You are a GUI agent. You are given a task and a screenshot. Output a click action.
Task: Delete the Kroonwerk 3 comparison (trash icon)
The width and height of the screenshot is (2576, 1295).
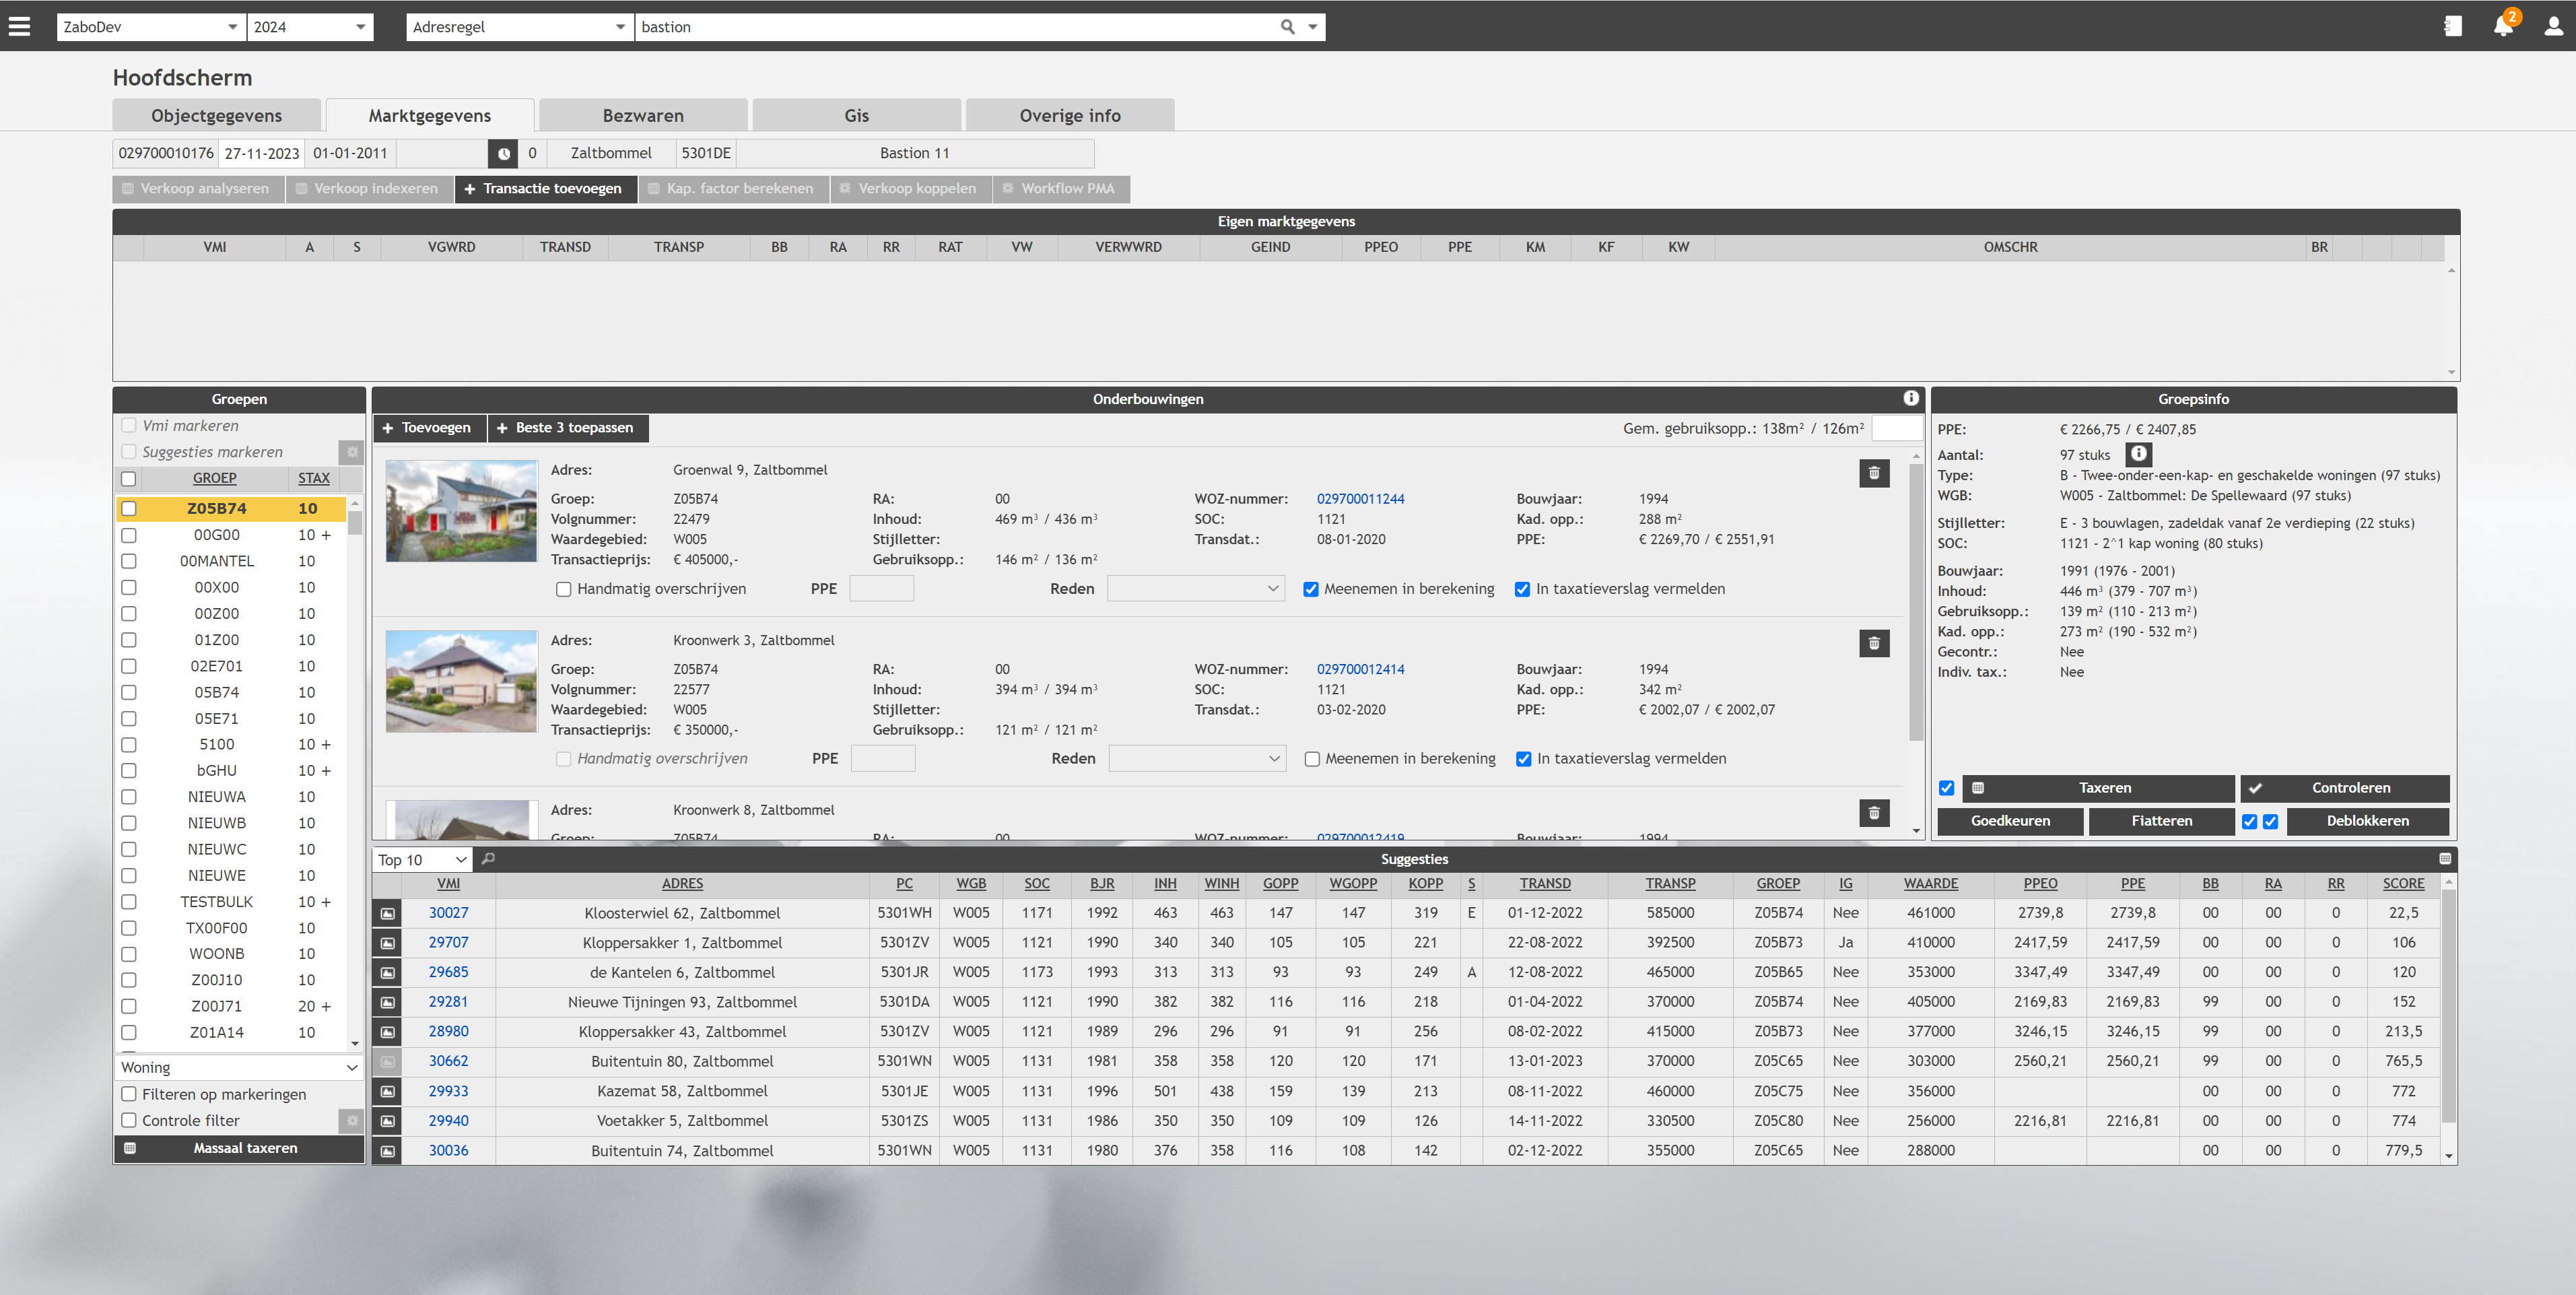pyautogui.click(x=1874, y=643)
